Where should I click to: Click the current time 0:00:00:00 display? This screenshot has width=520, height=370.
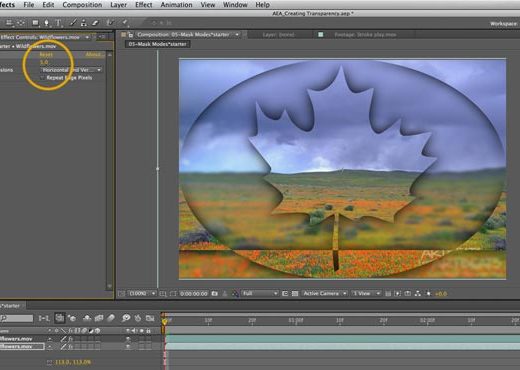click(194, 294)
